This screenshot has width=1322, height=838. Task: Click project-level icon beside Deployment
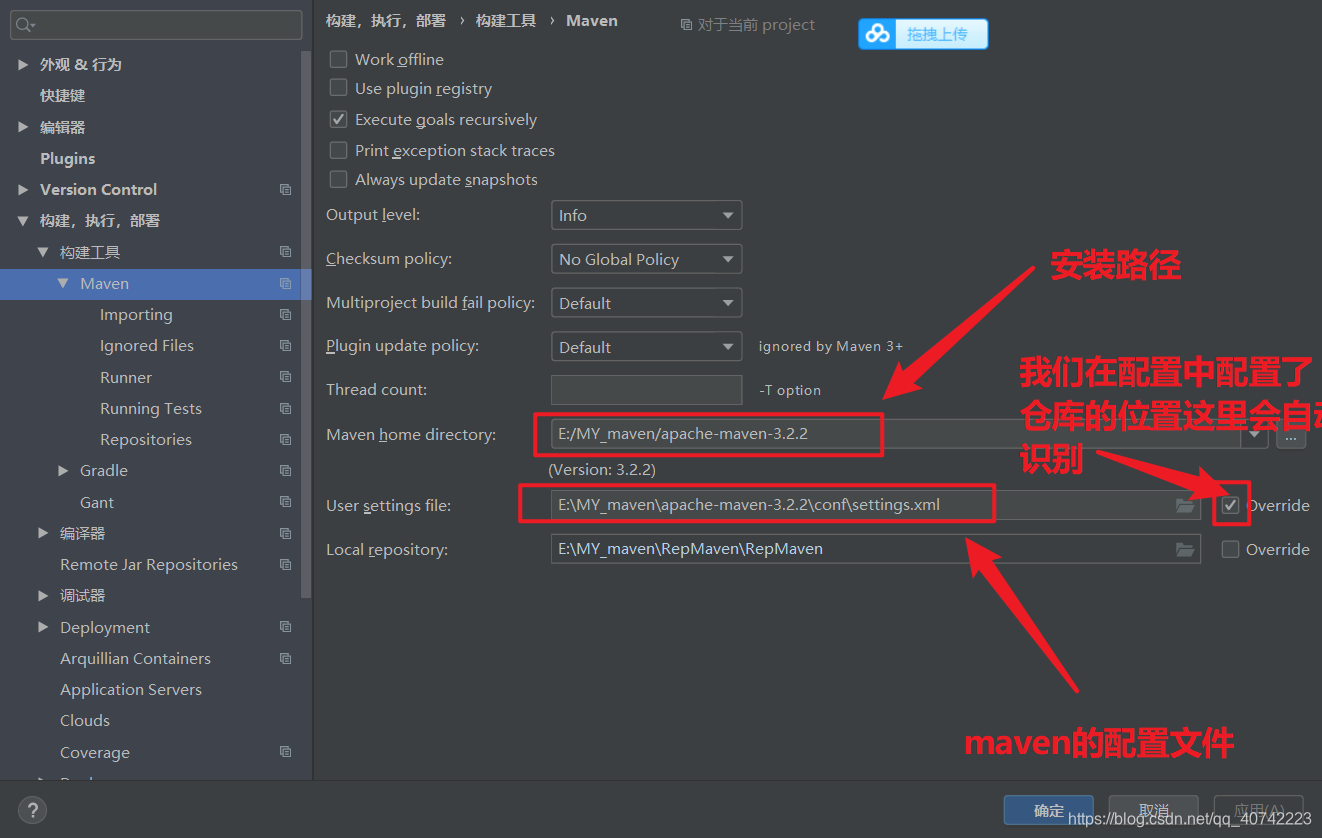tap(286, 627)
